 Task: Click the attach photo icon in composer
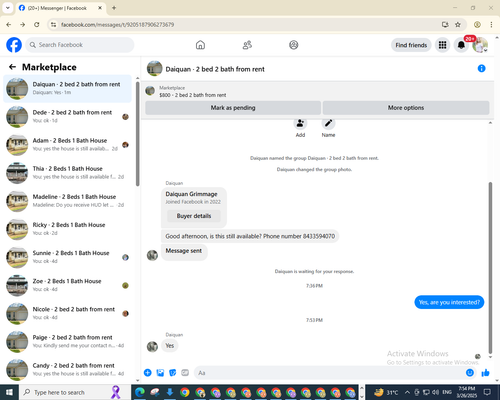160,373
